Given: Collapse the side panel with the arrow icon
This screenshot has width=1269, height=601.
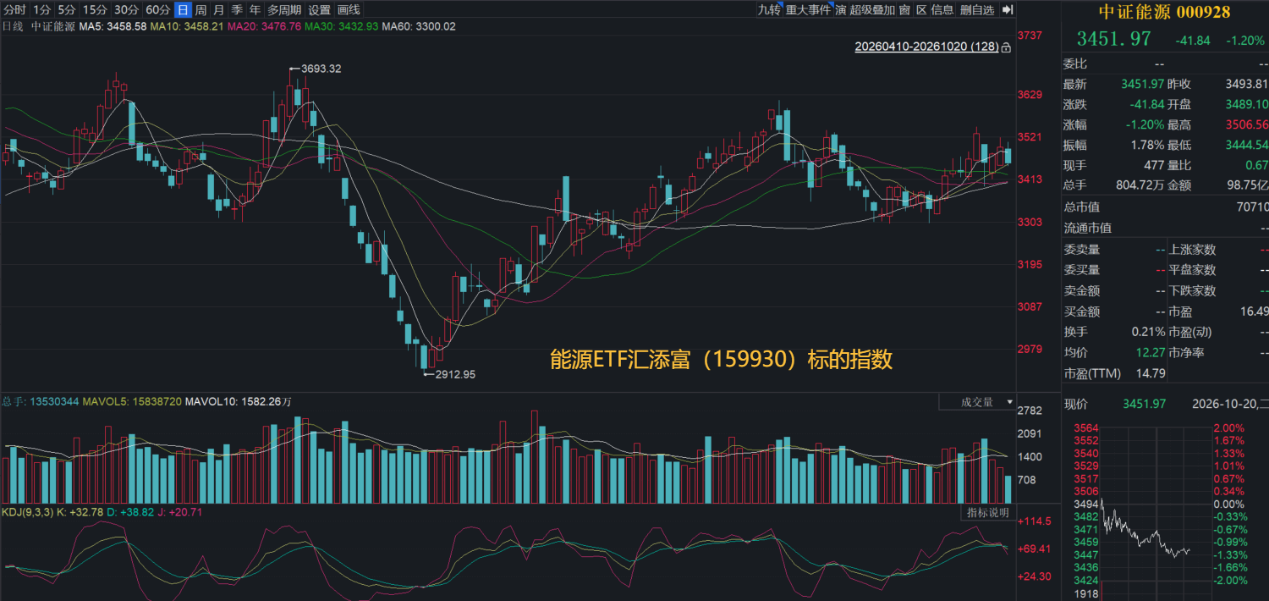Looking at the screenshot, I should 1007,10.
